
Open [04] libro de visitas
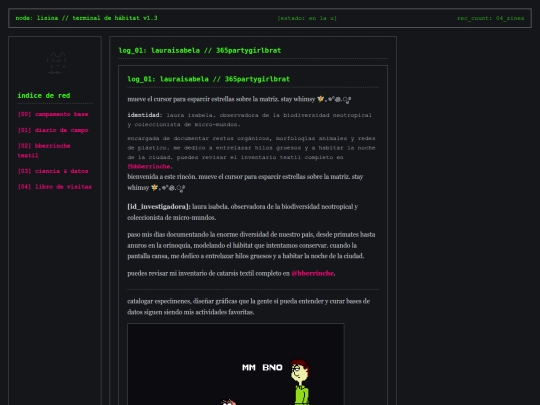55,187
